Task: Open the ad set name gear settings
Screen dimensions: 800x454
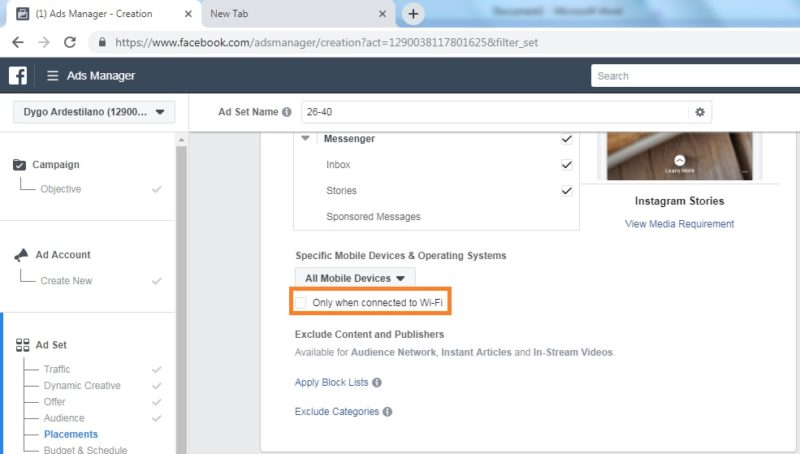Action: tap(700, 112)
